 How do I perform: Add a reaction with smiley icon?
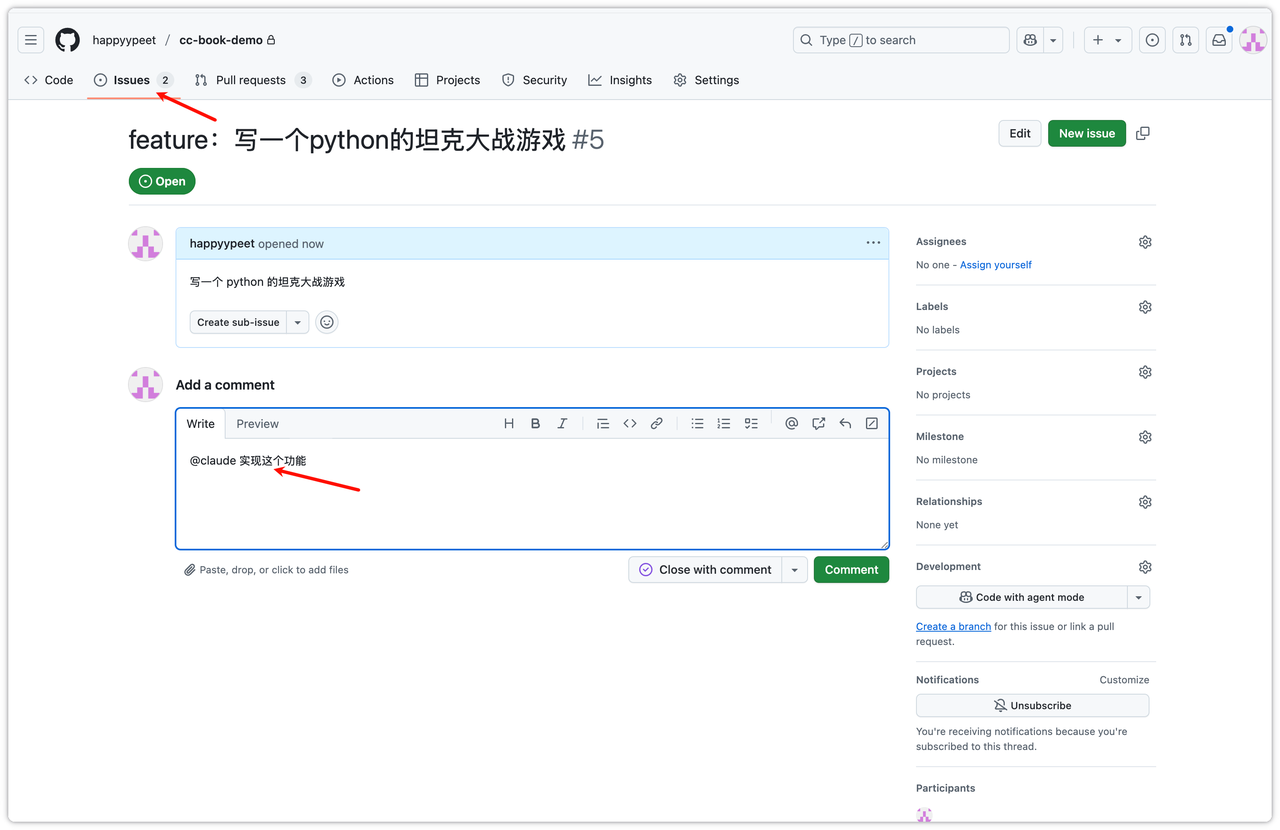click(326, 322)
